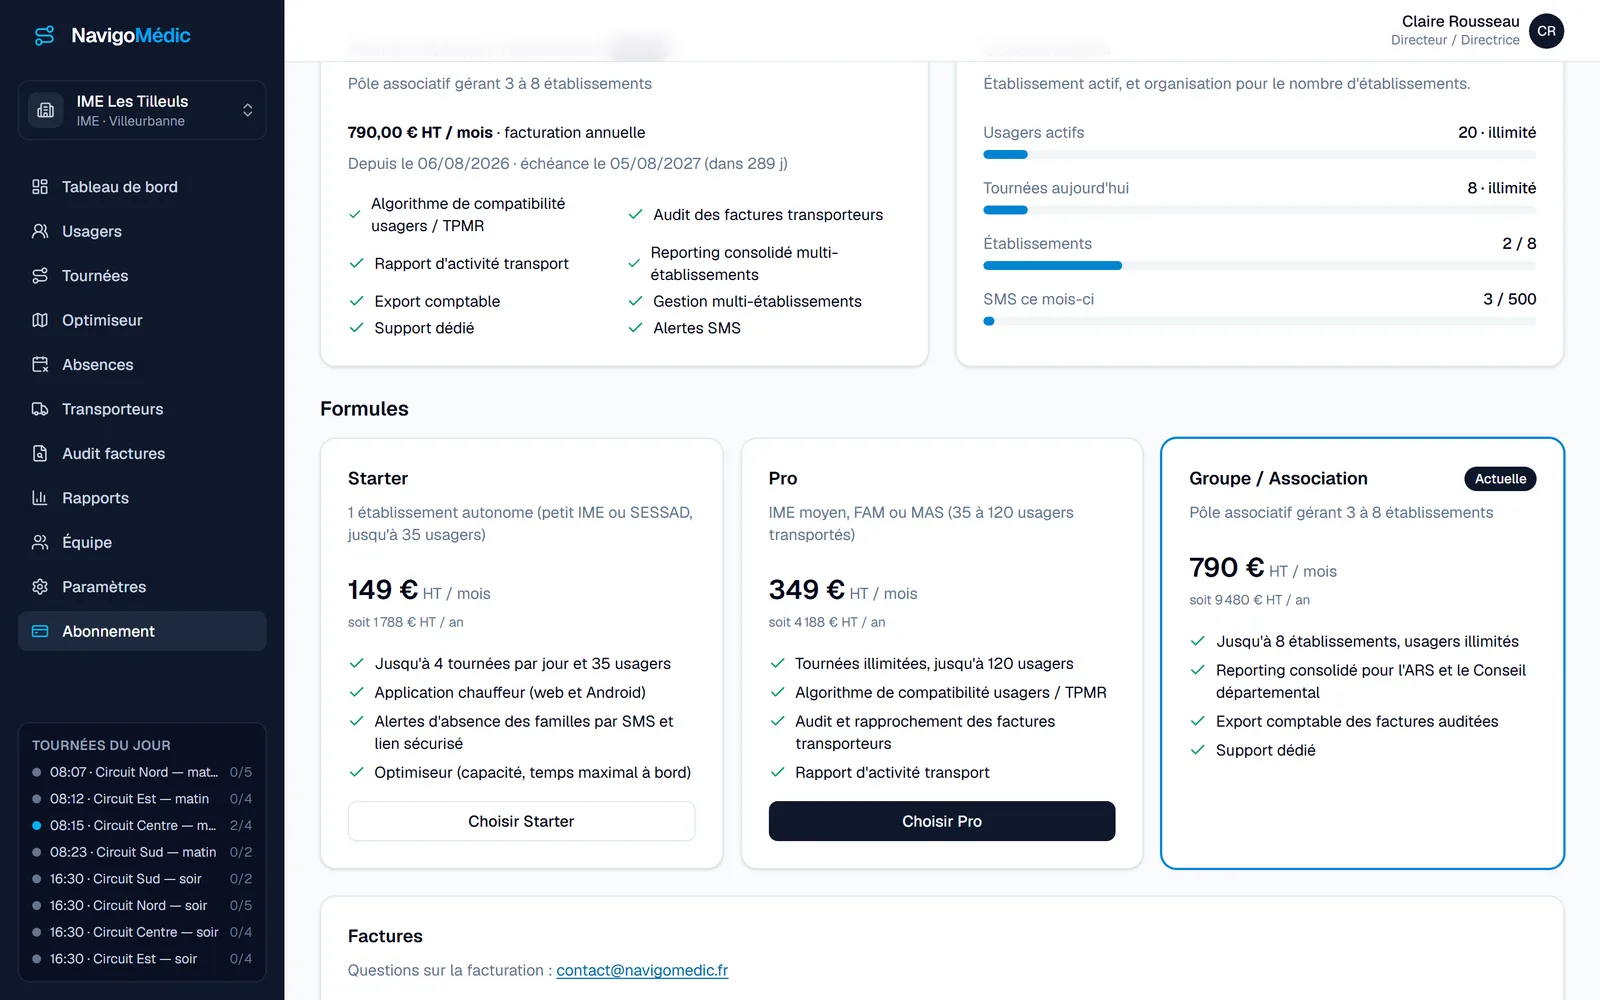Image resolution: width=1600 pixels, height=1000 pixels.
Task: Open the CR user avatar
Action: 1546,31
